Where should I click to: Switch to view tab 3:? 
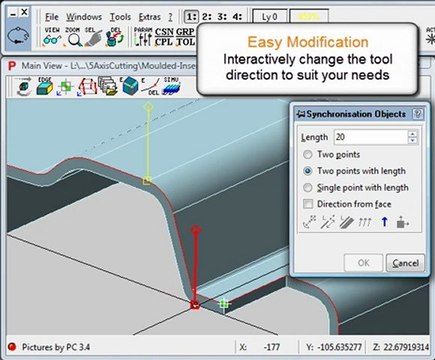point(222,16)
